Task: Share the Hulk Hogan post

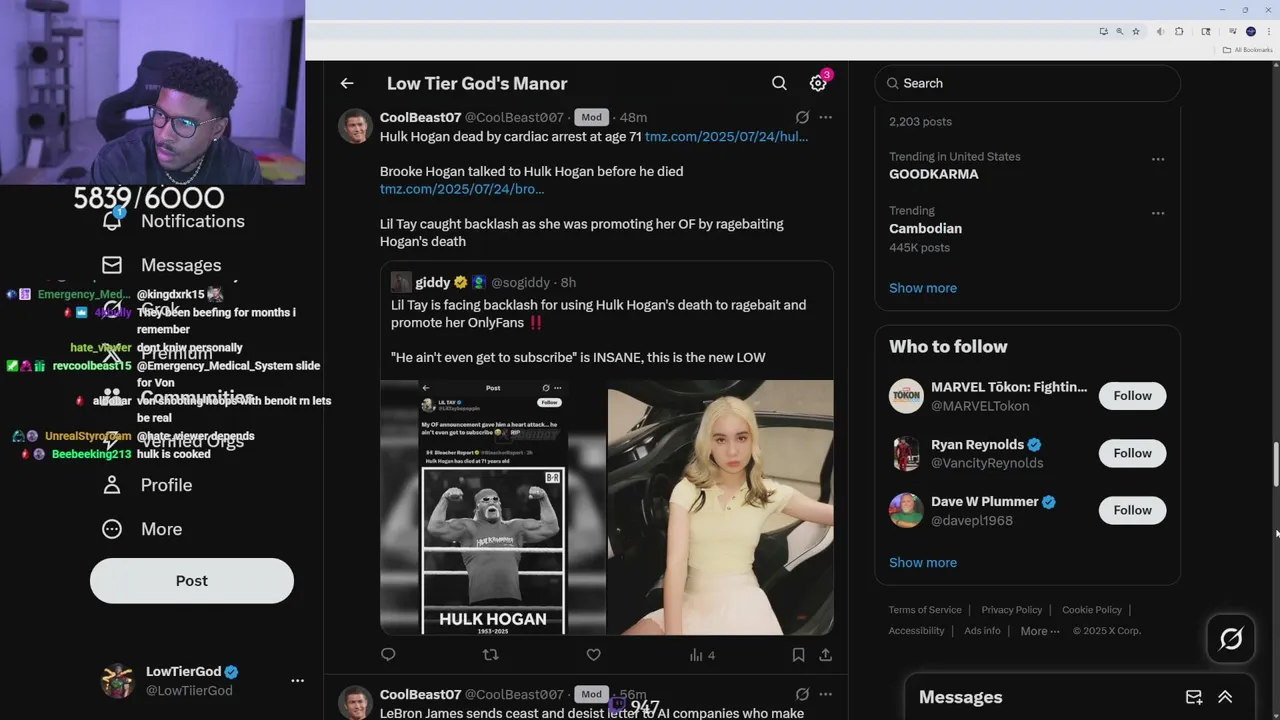Action: click(825, 655)
